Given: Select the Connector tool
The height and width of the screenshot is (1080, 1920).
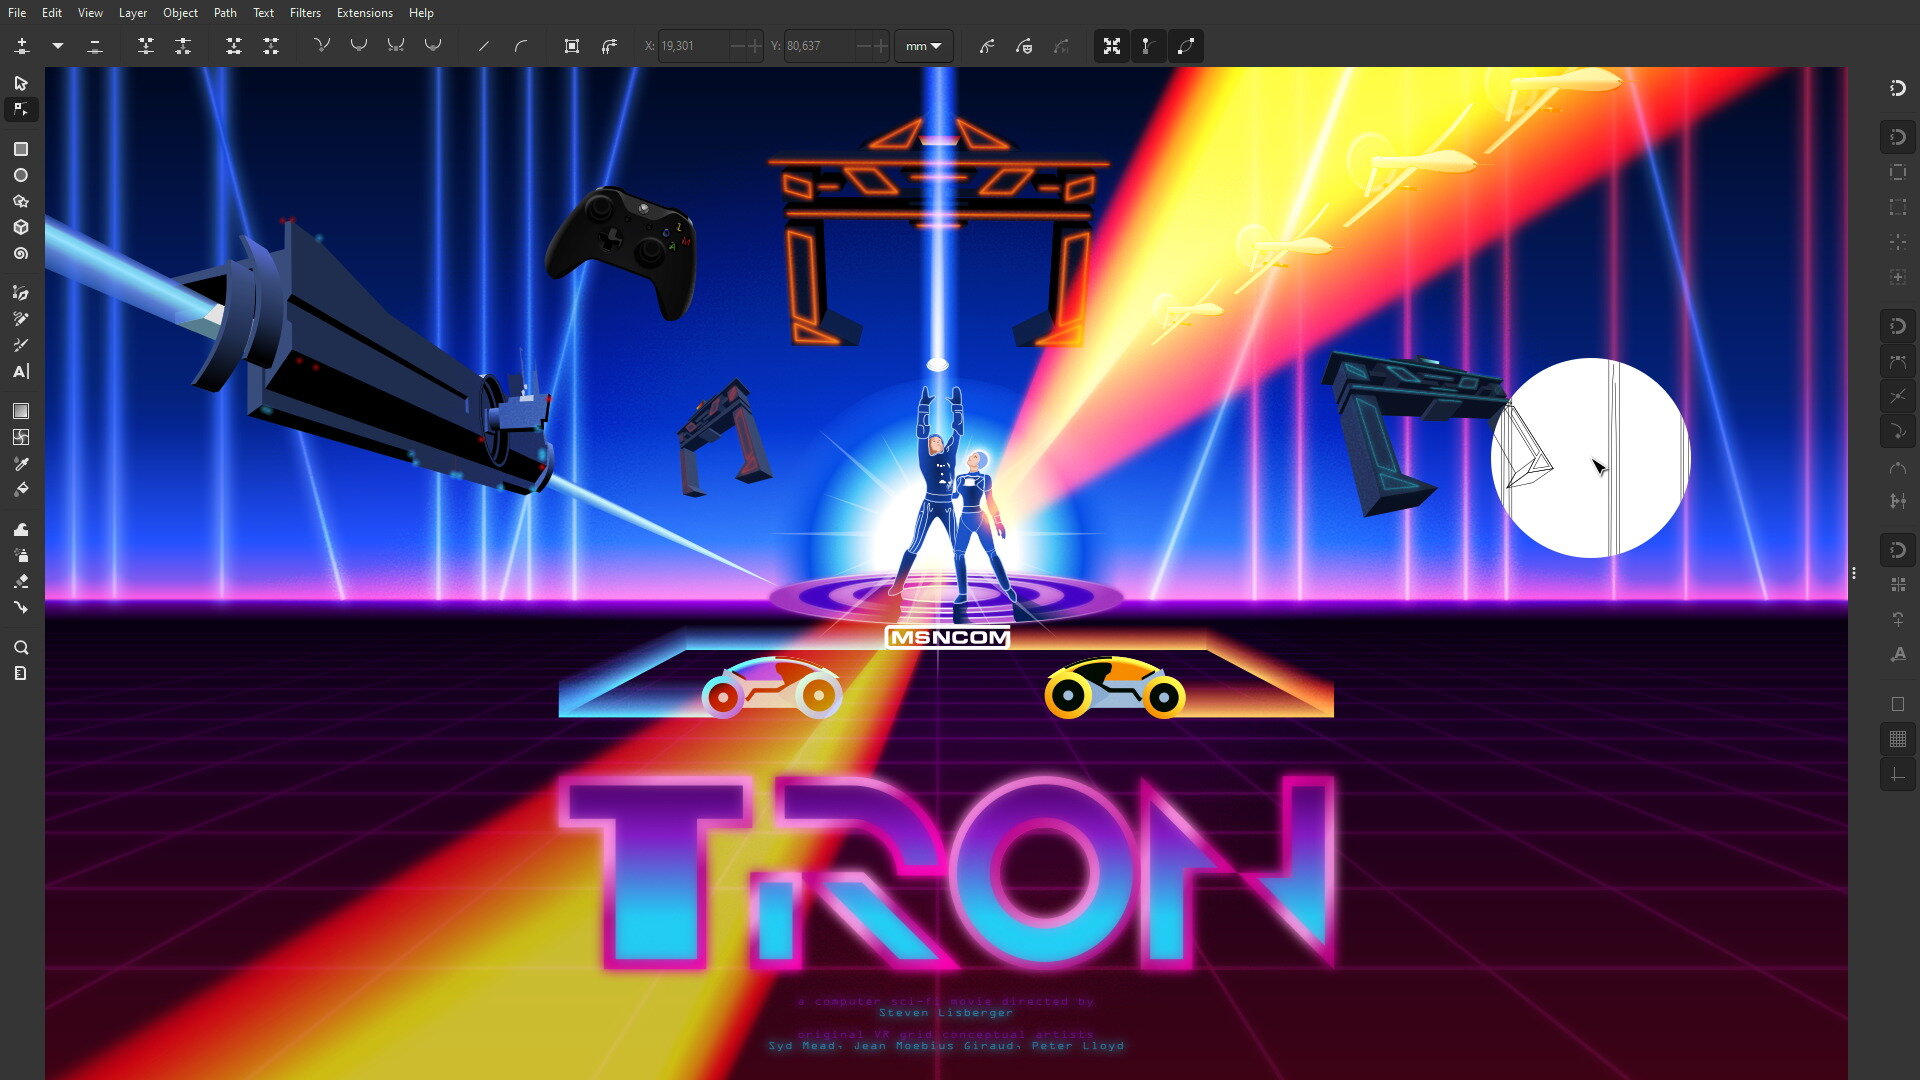Looking at the screenshot, I should (20, 607).
